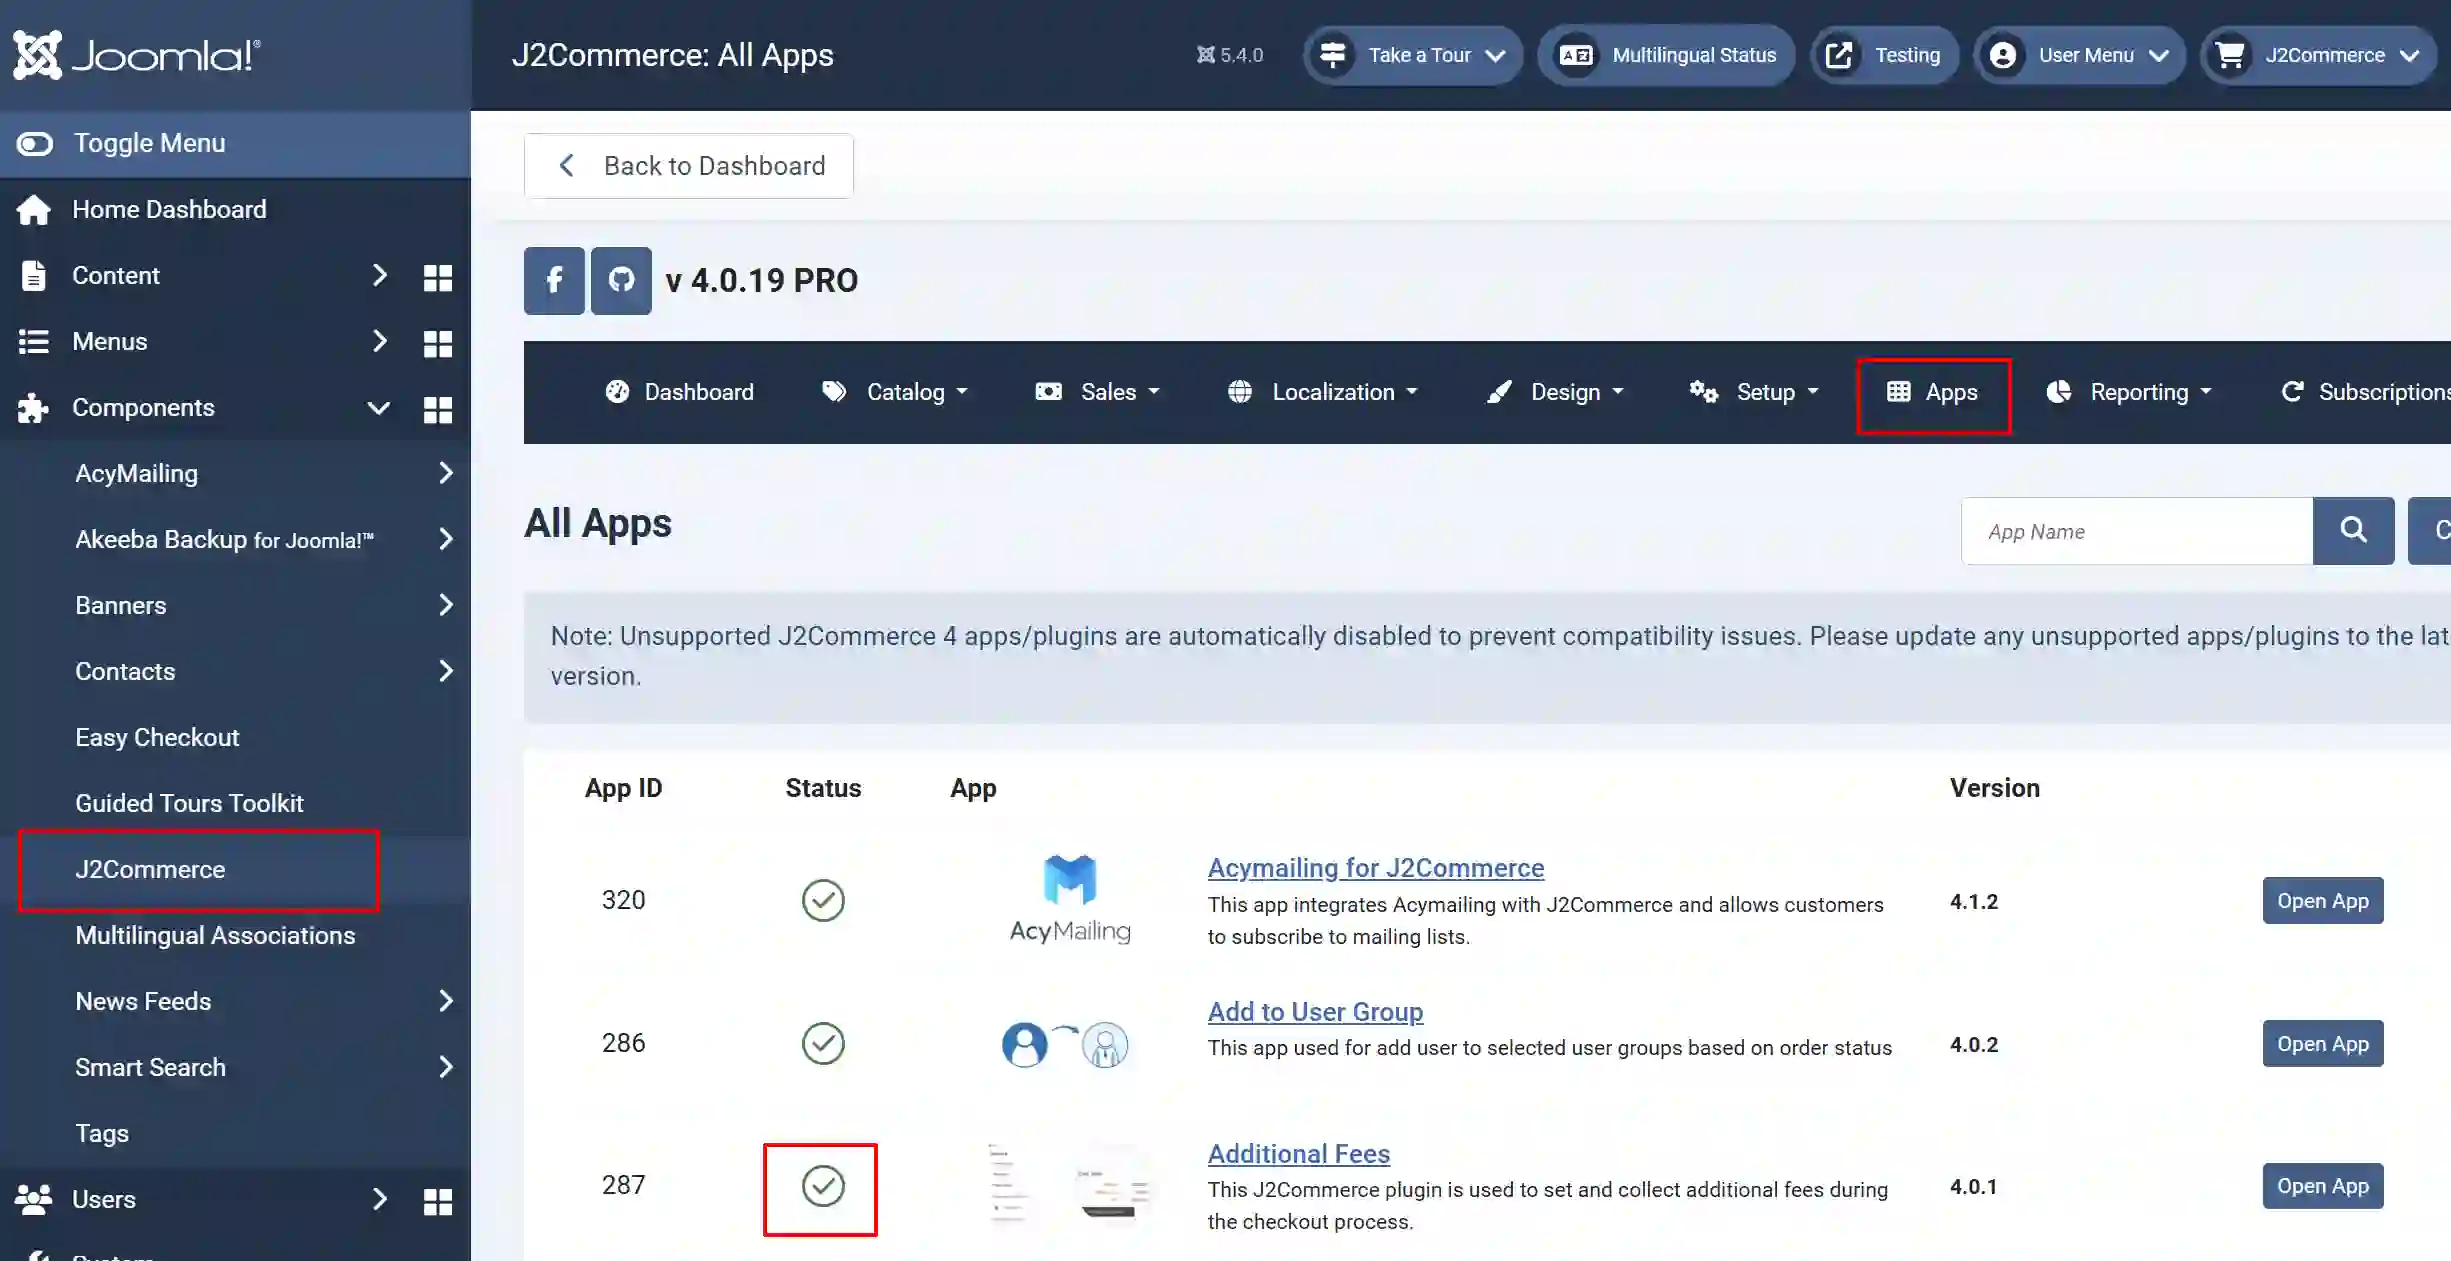Open the Subscriptions tab
The width and height of the screenshot is (2451, 1261).
(2365, 392)
